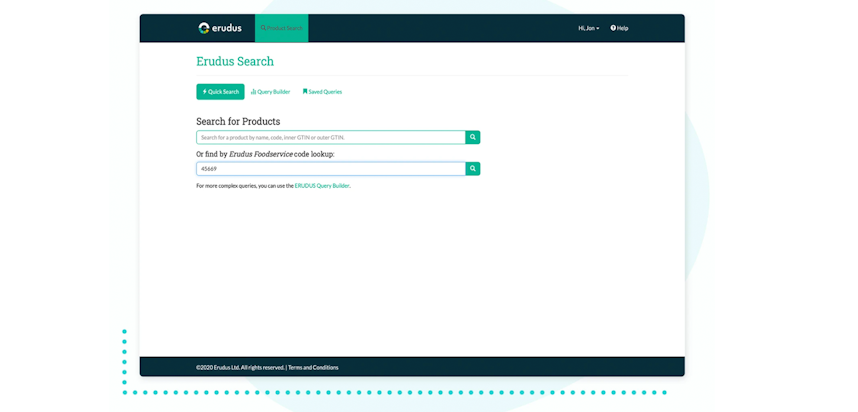This screenshot has width=858, height=412.
Task: Click the Search for Products heading
Action: (238, 121)
